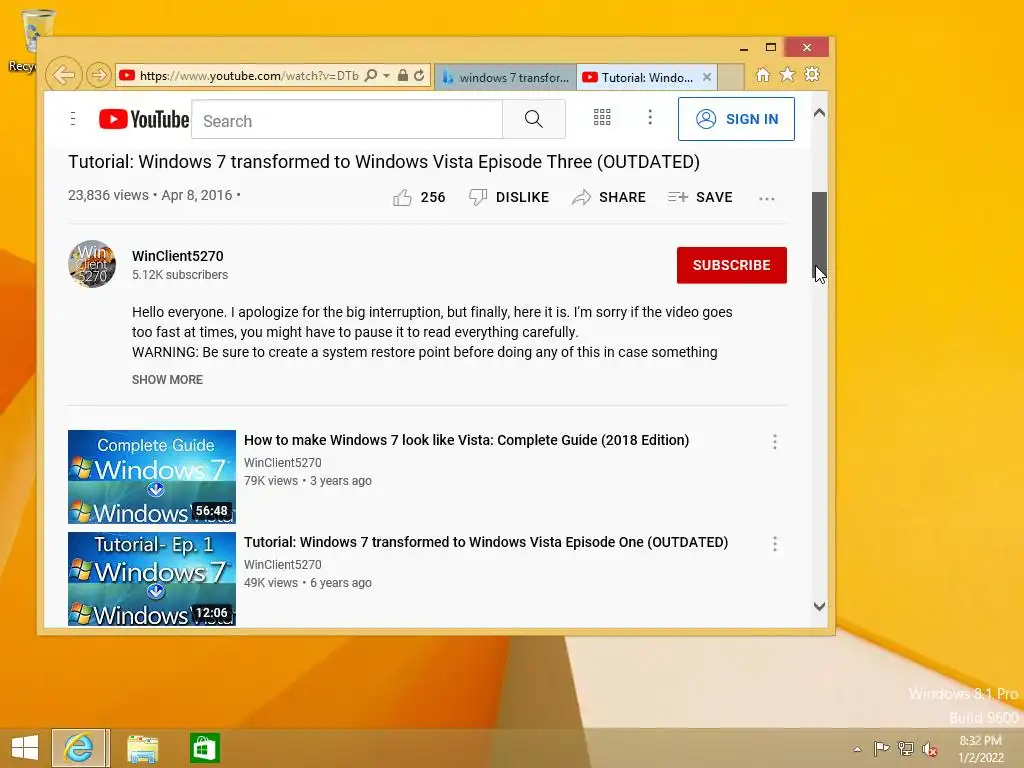Open the YouTube apps grid icon

(x=601, y=118)
